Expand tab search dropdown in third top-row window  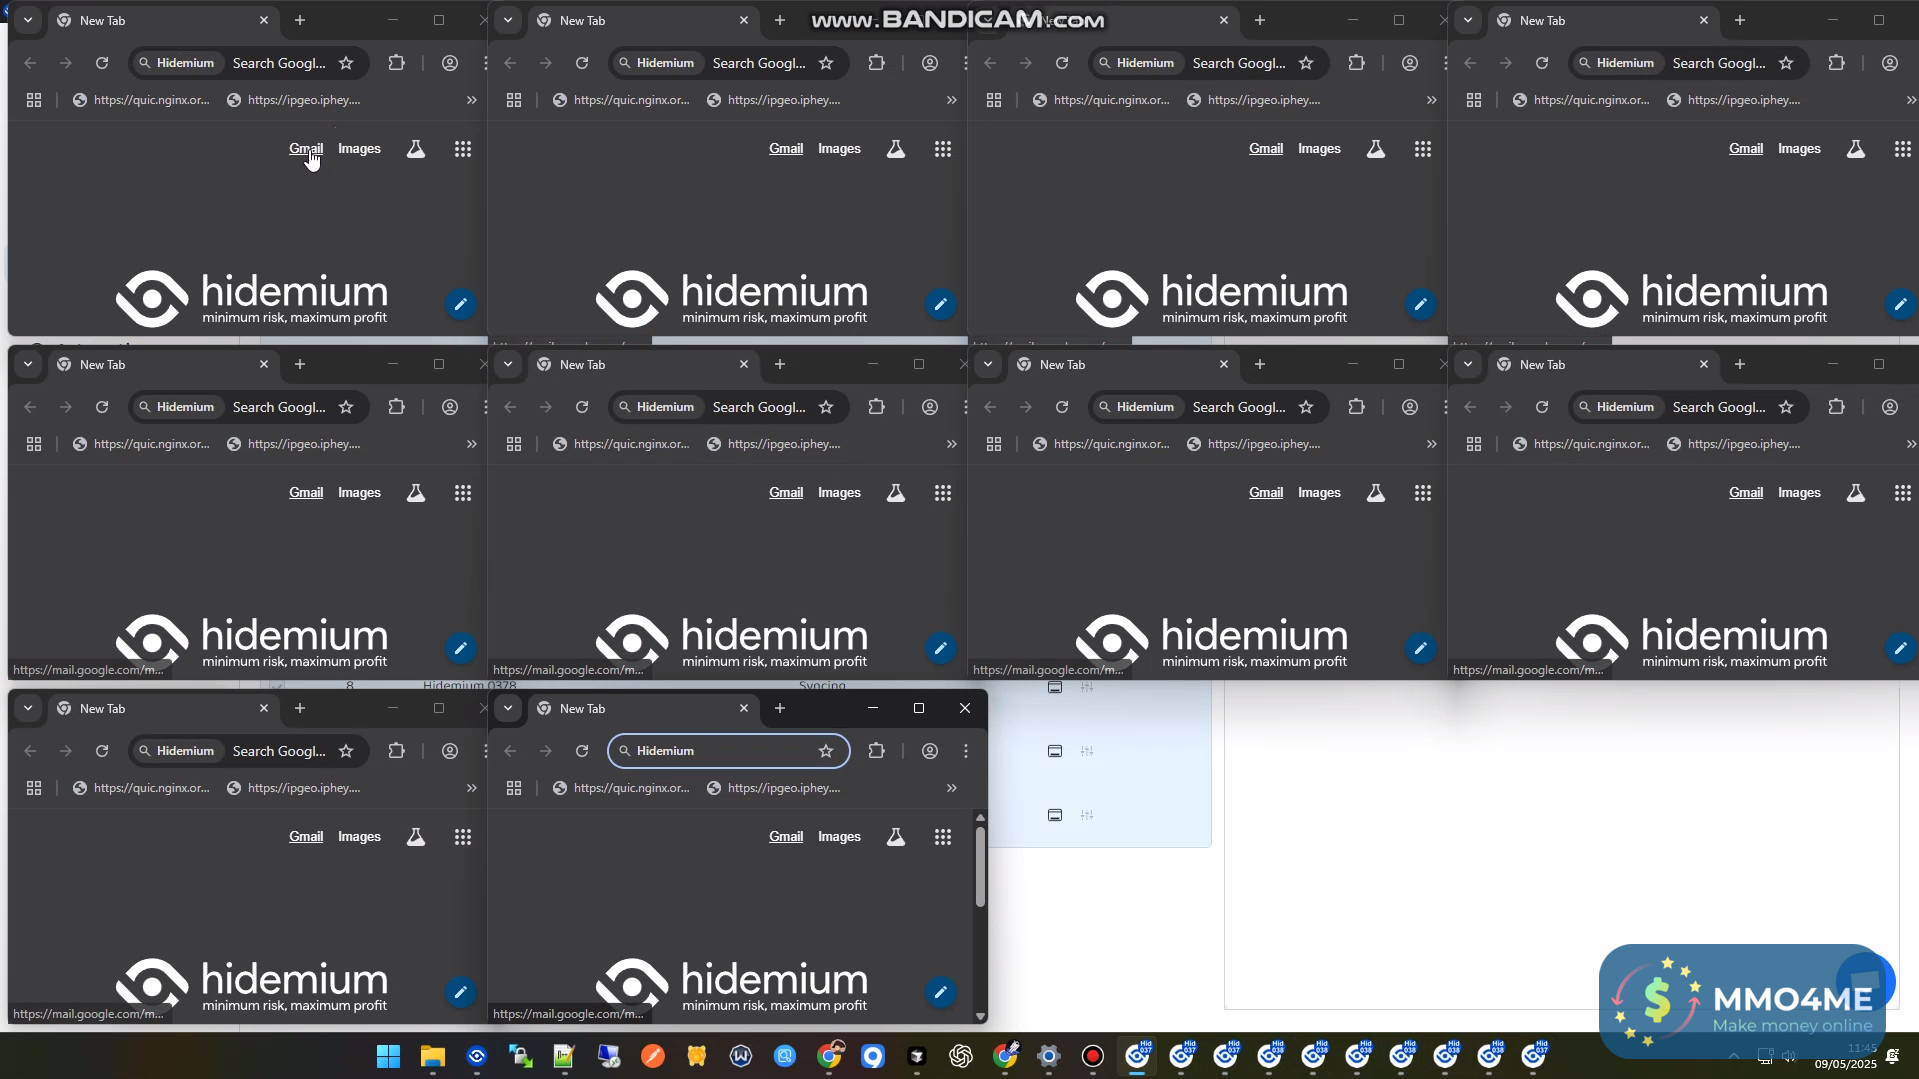coord(988,20)
